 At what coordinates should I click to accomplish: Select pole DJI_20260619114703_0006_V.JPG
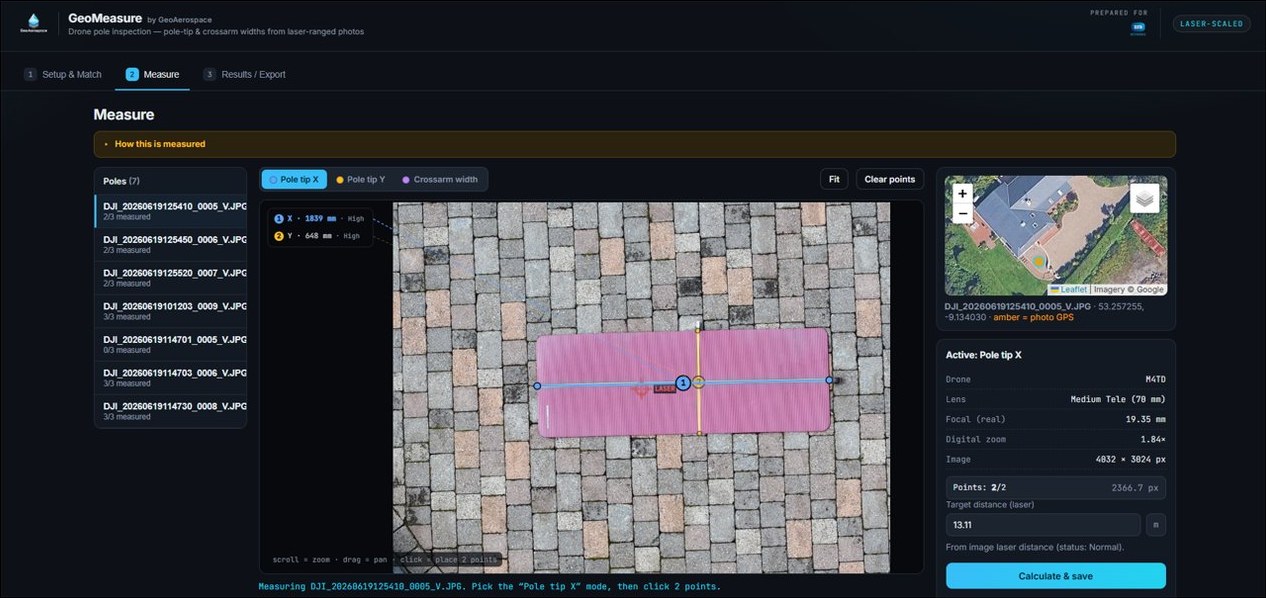(171, 377)
